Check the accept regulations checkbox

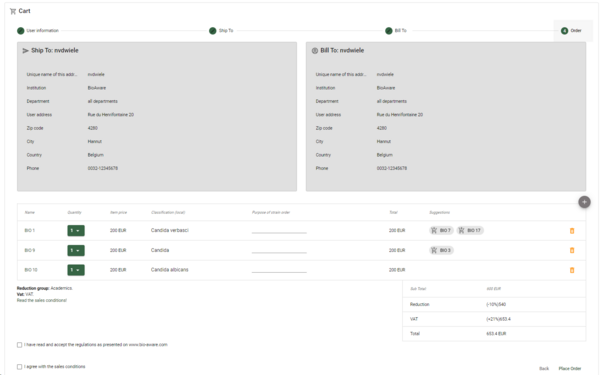tap(20, 345)
